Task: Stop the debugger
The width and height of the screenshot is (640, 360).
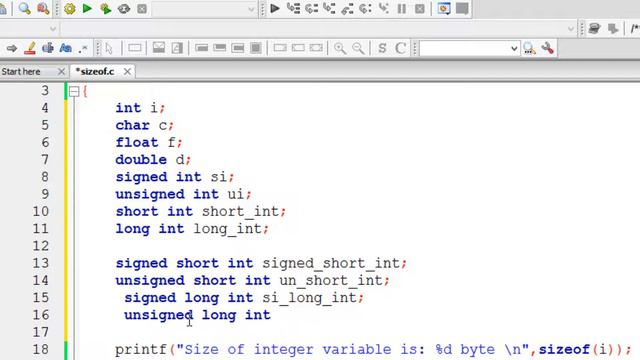Action: 420,9
